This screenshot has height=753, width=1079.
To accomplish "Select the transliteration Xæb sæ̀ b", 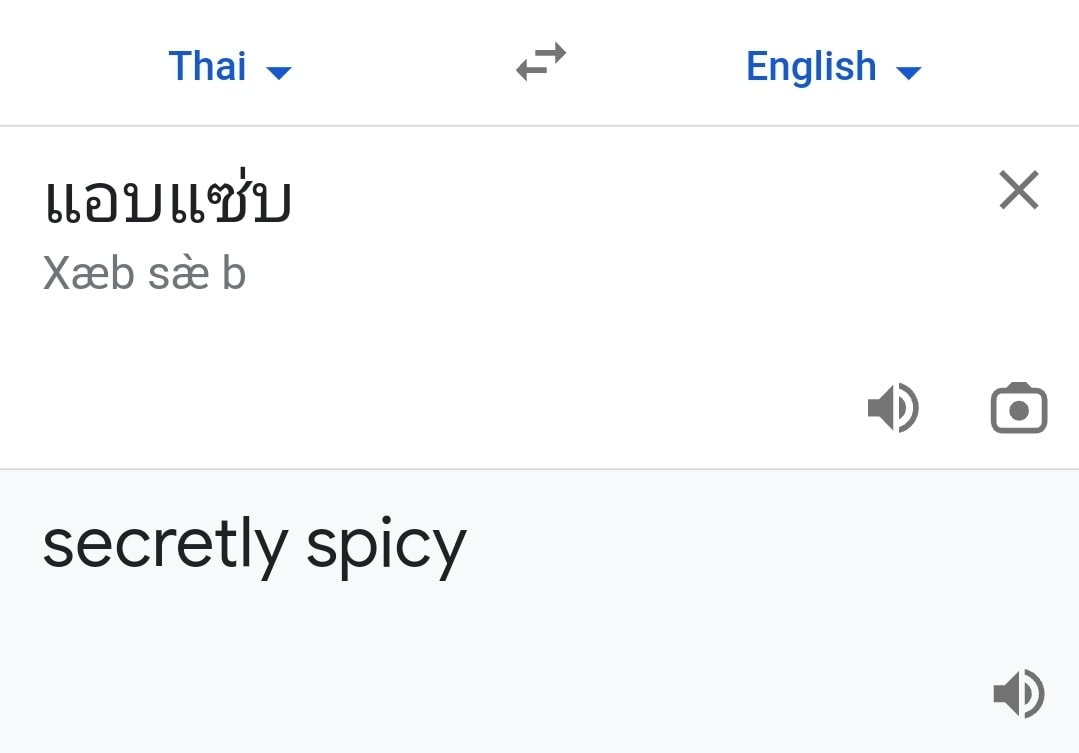I will pos(143,272).
